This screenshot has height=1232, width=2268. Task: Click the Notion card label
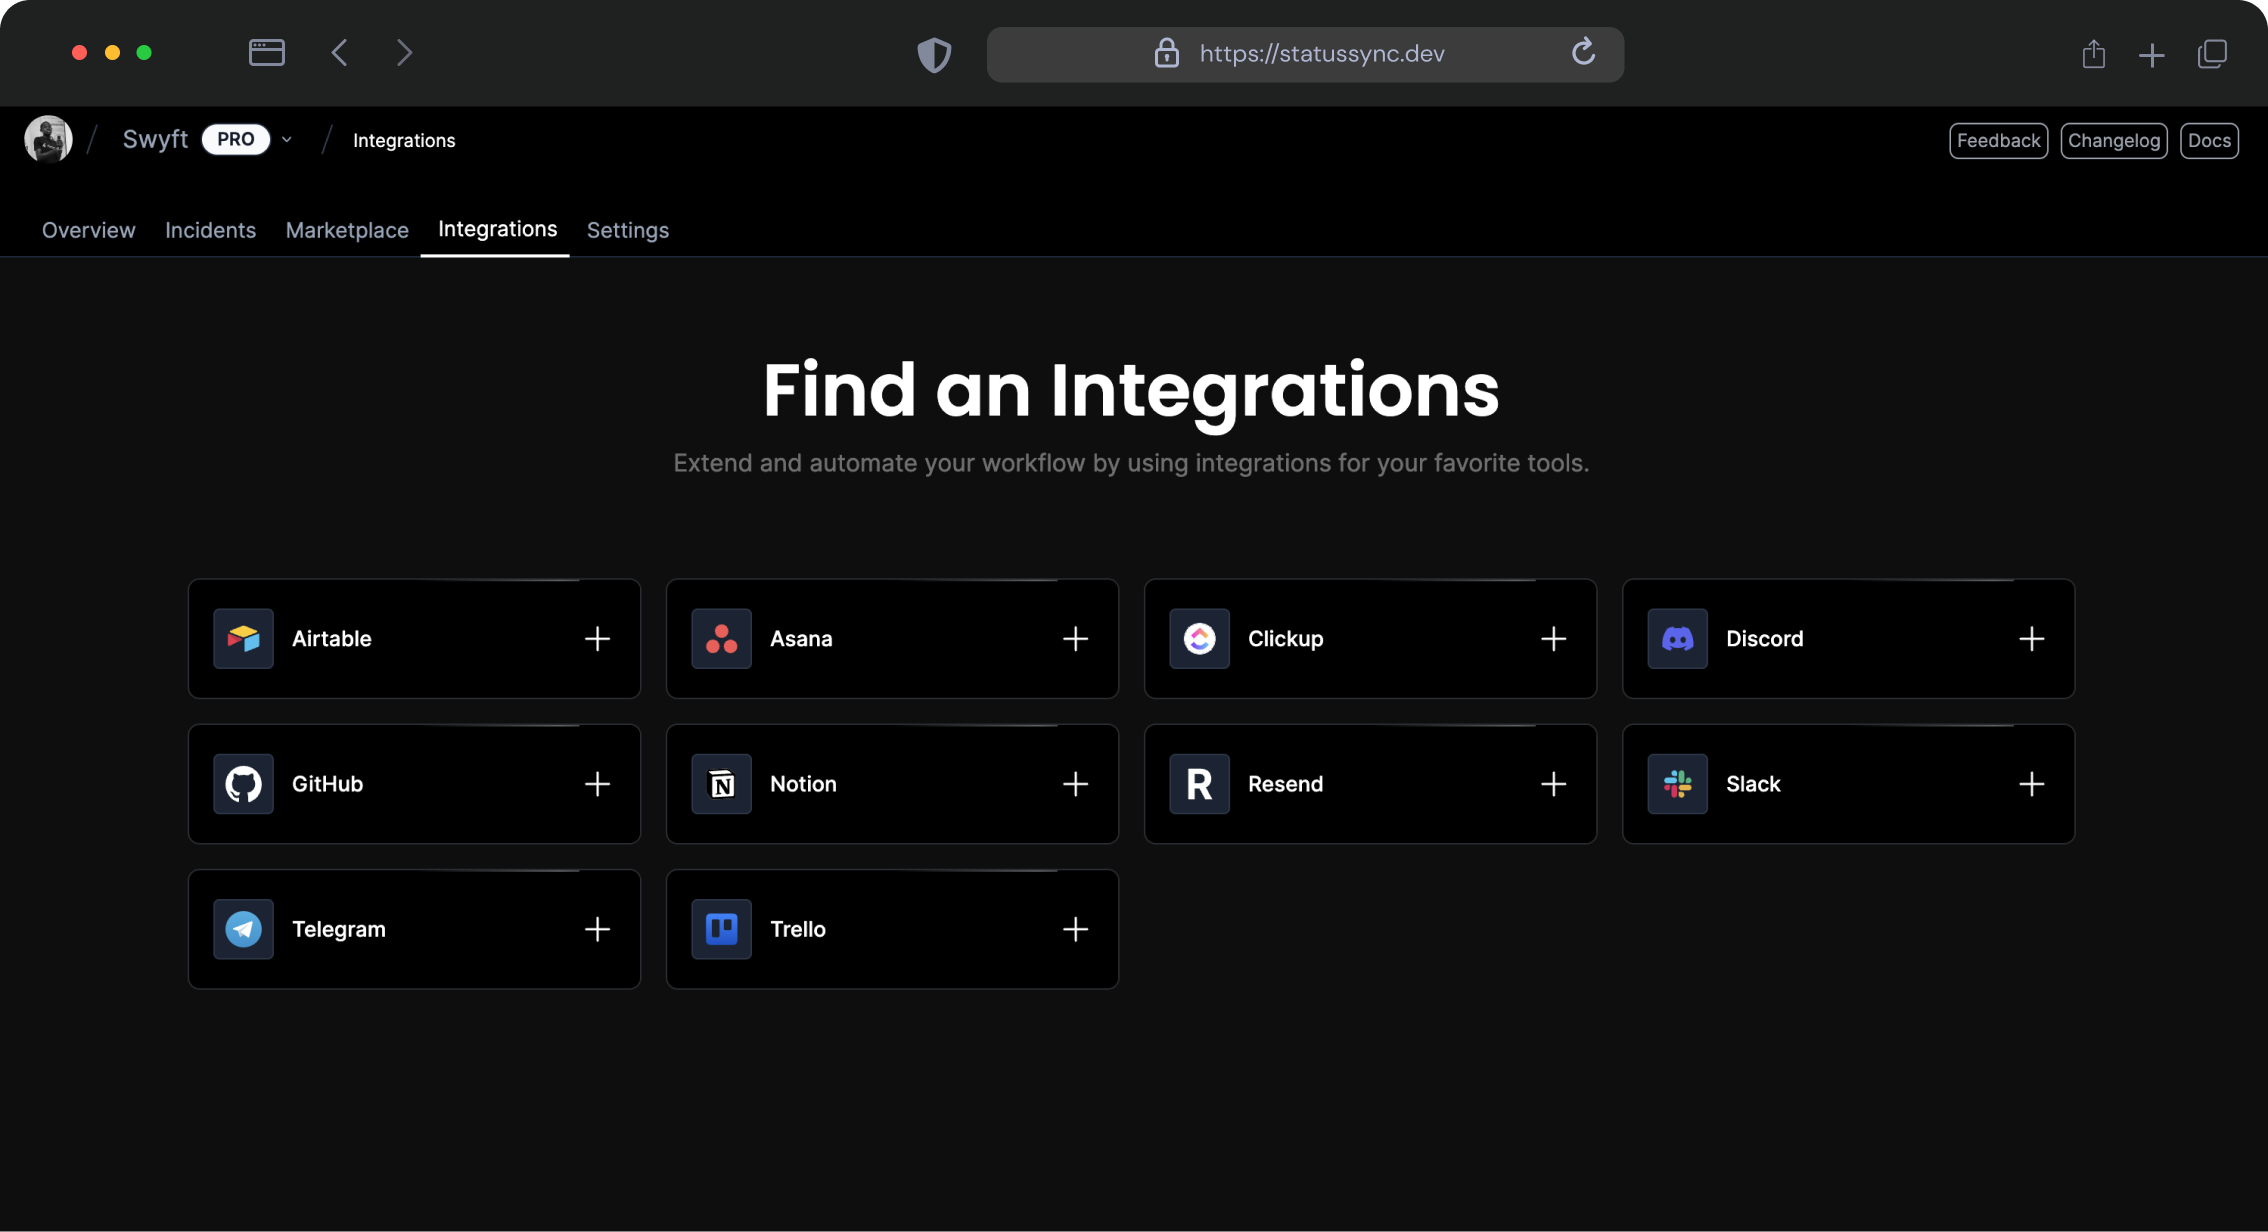click(803, 784)
